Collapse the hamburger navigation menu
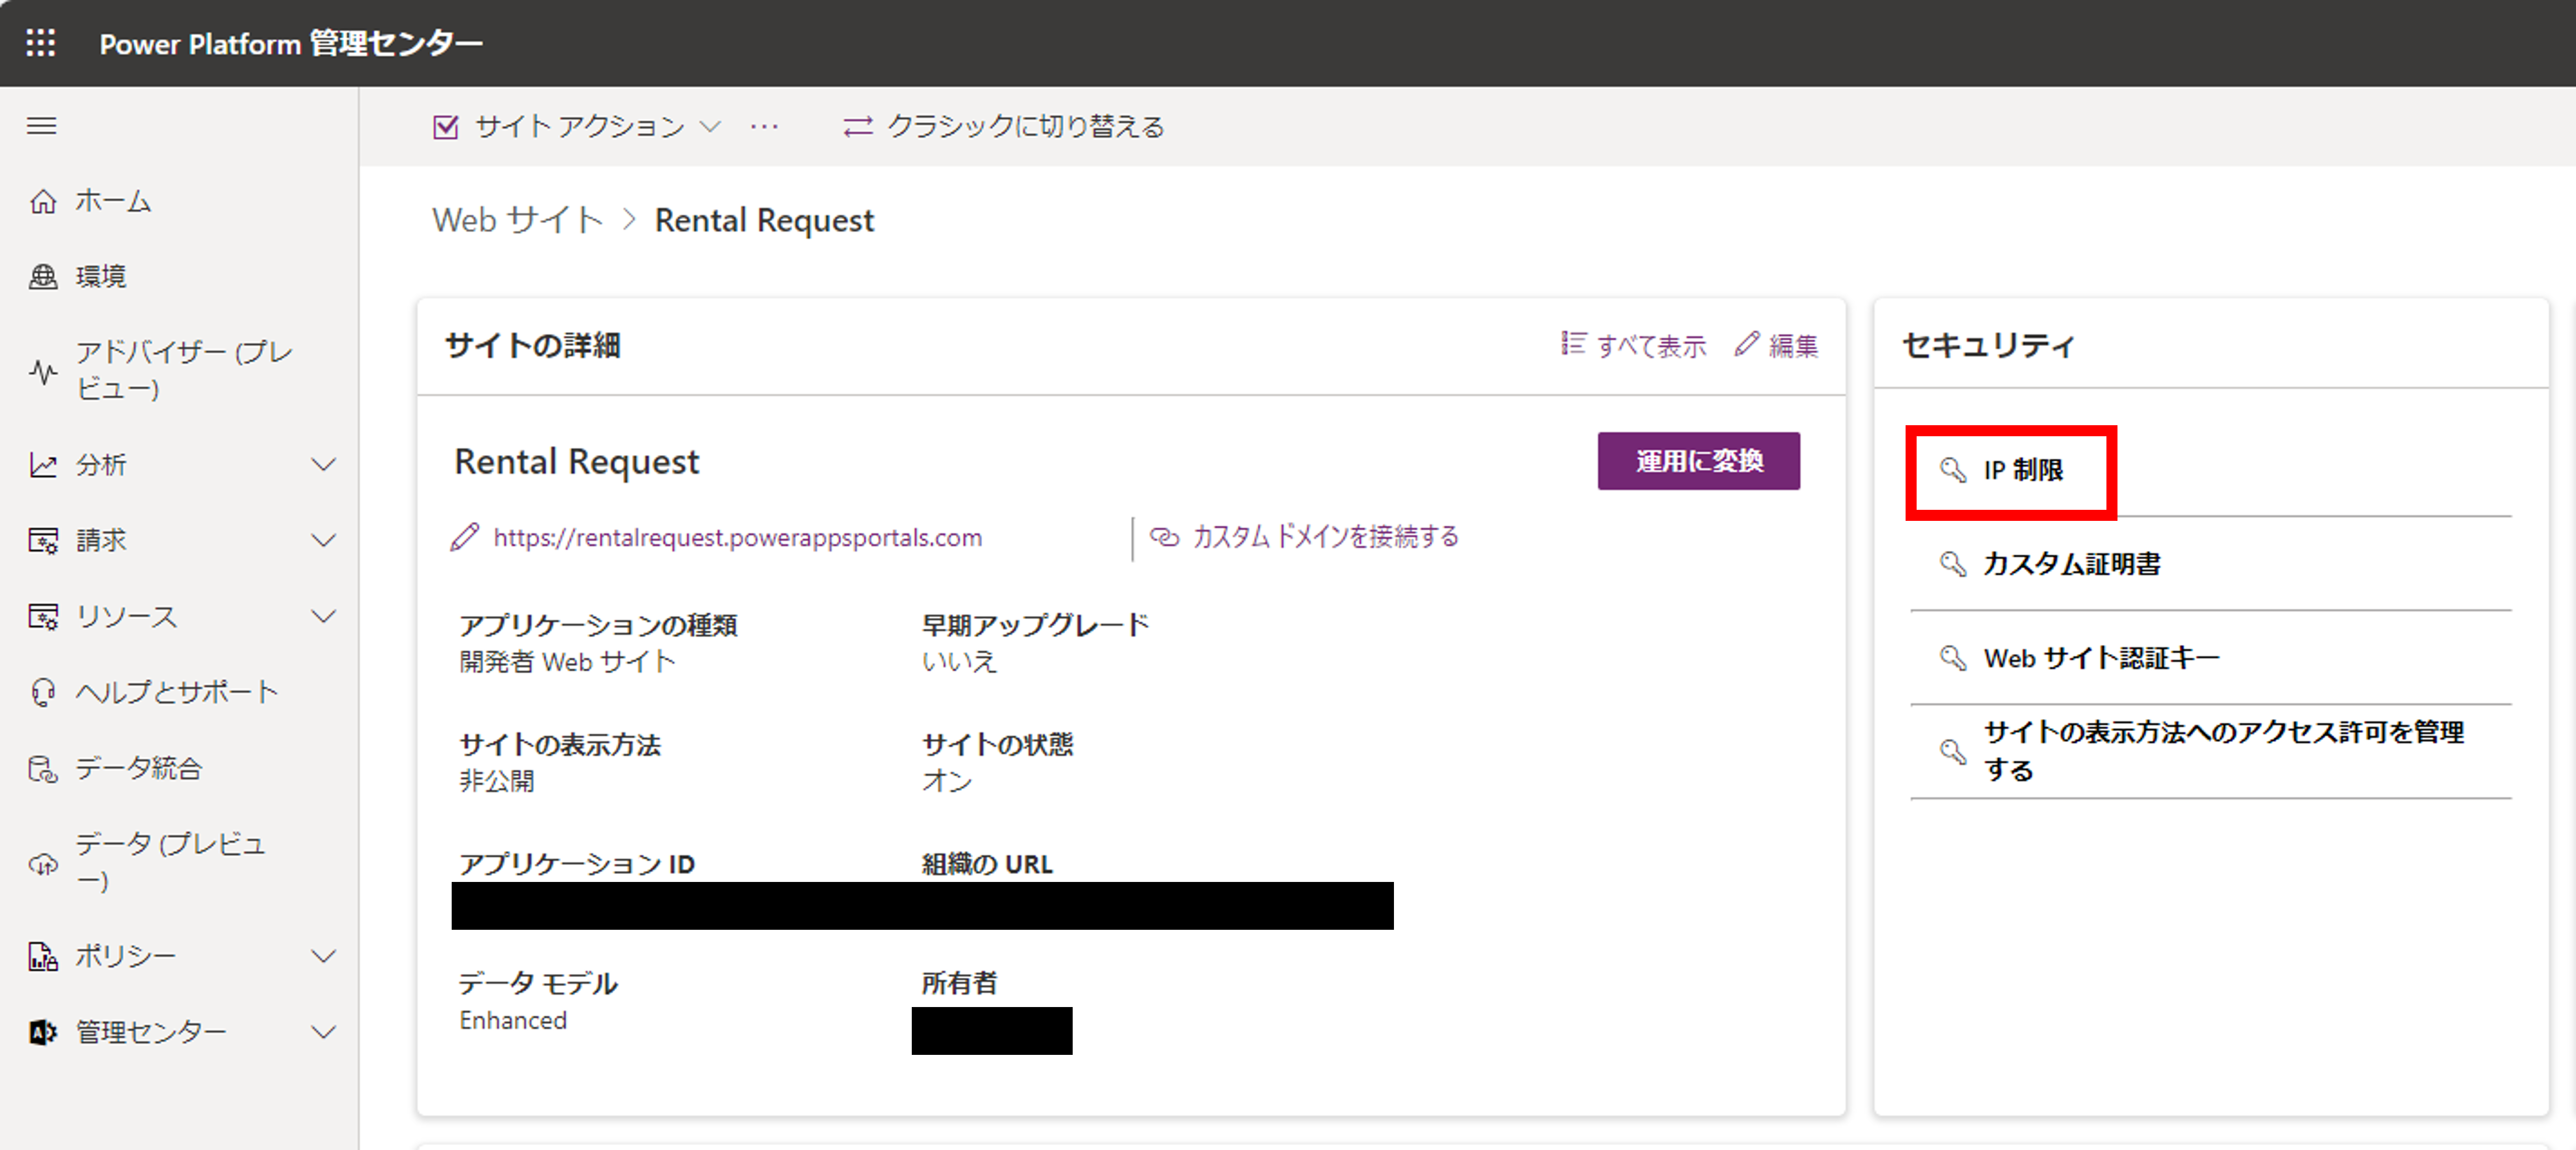This screenshot has width=2576, height=1150. pos(41,126)
